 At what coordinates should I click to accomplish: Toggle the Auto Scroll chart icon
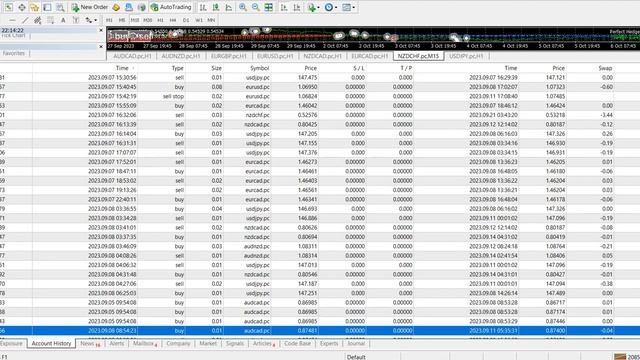284,7
